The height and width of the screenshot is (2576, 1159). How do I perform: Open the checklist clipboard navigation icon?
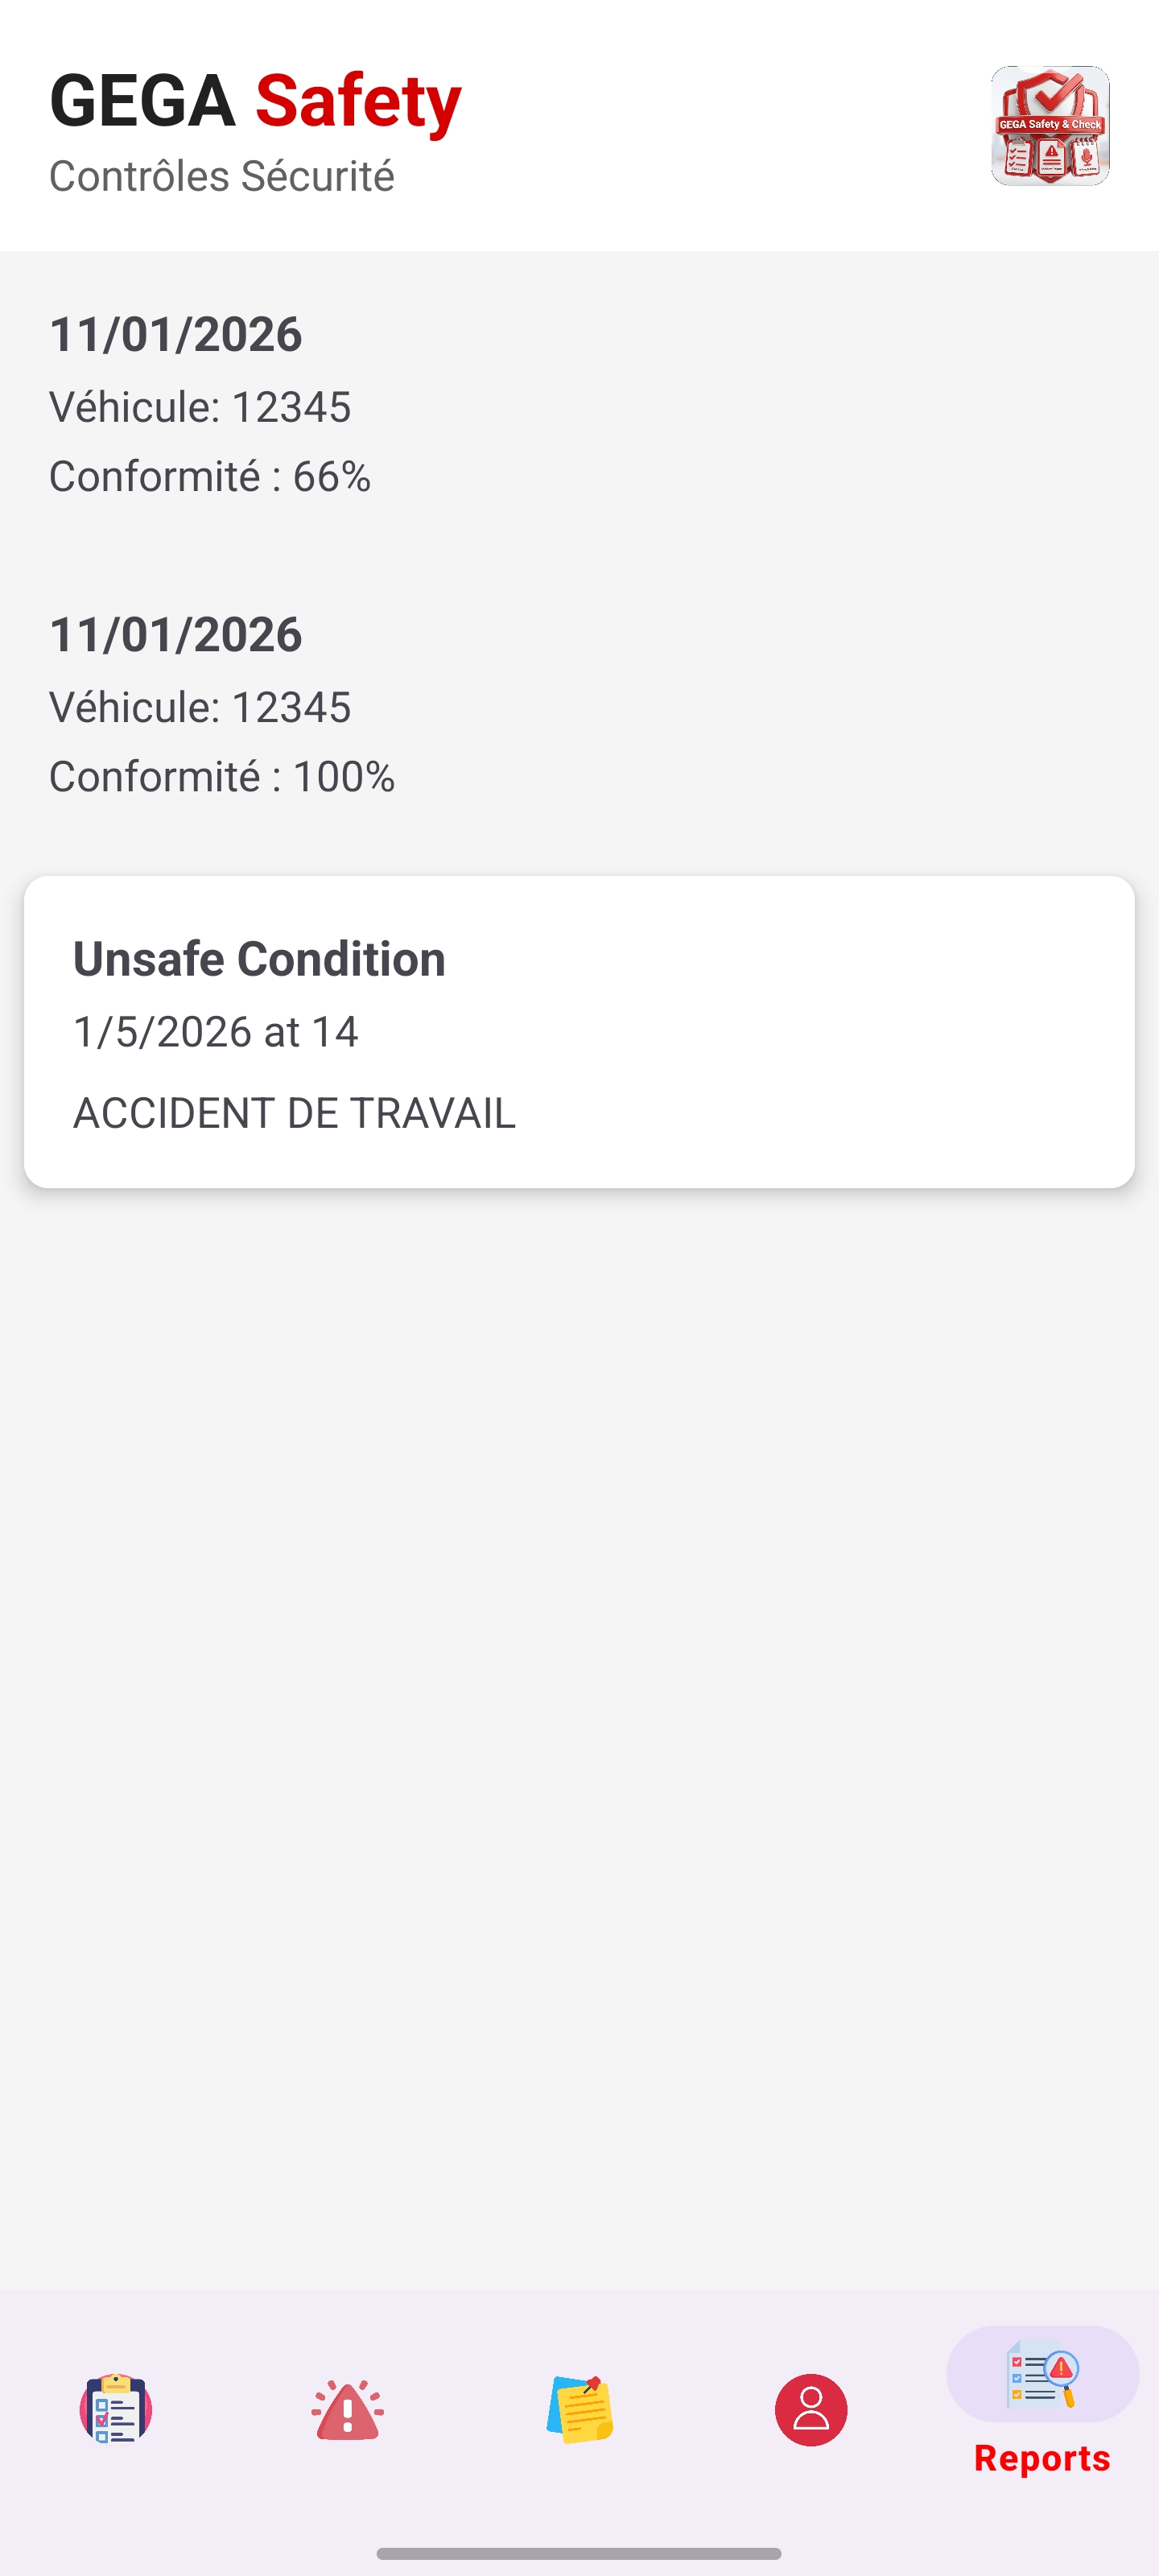point(116,2408)
